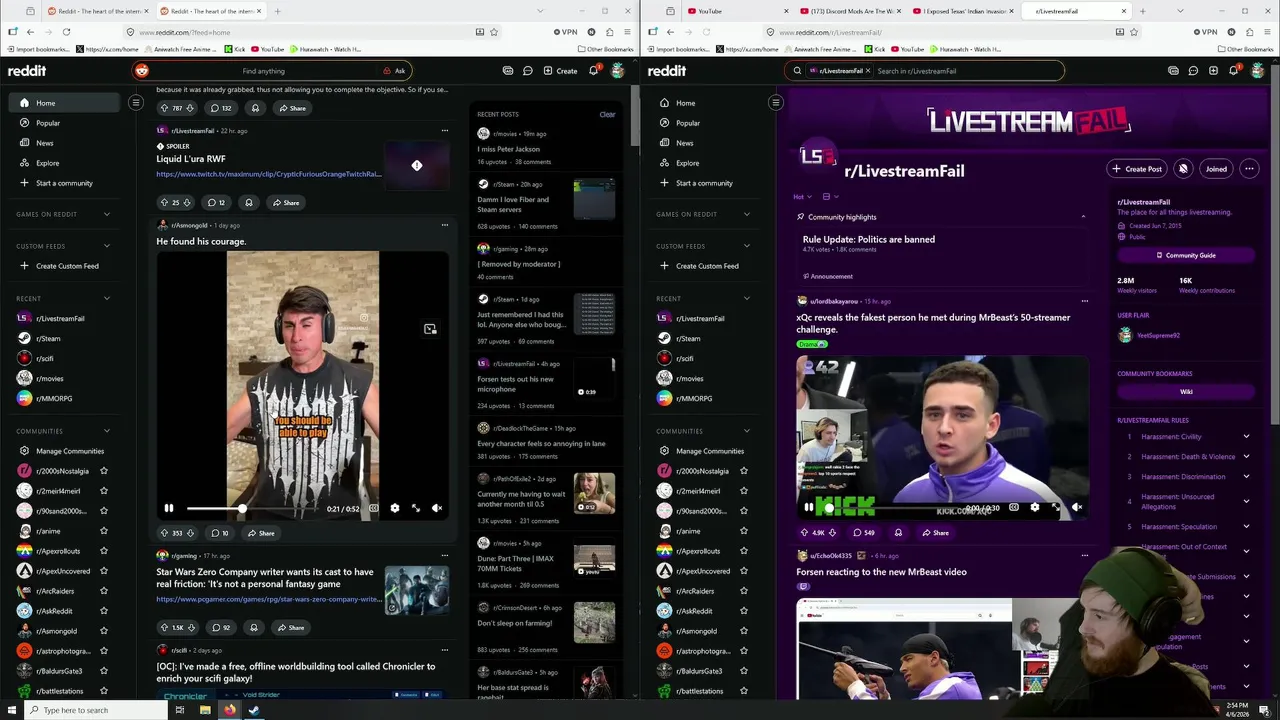1280x720 pixels.
Task: Collapse Games on Reddit section in left window
Action: pos(106,214)
